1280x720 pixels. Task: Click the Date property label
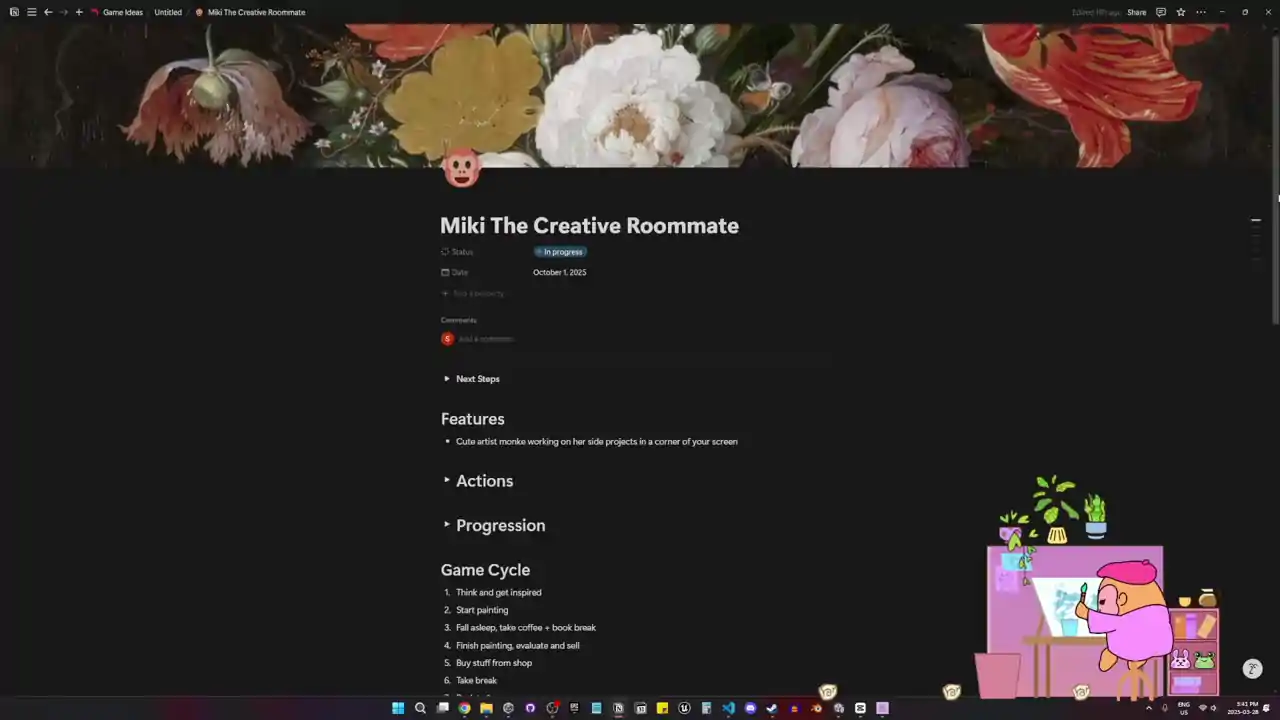[x=455, y=272]
